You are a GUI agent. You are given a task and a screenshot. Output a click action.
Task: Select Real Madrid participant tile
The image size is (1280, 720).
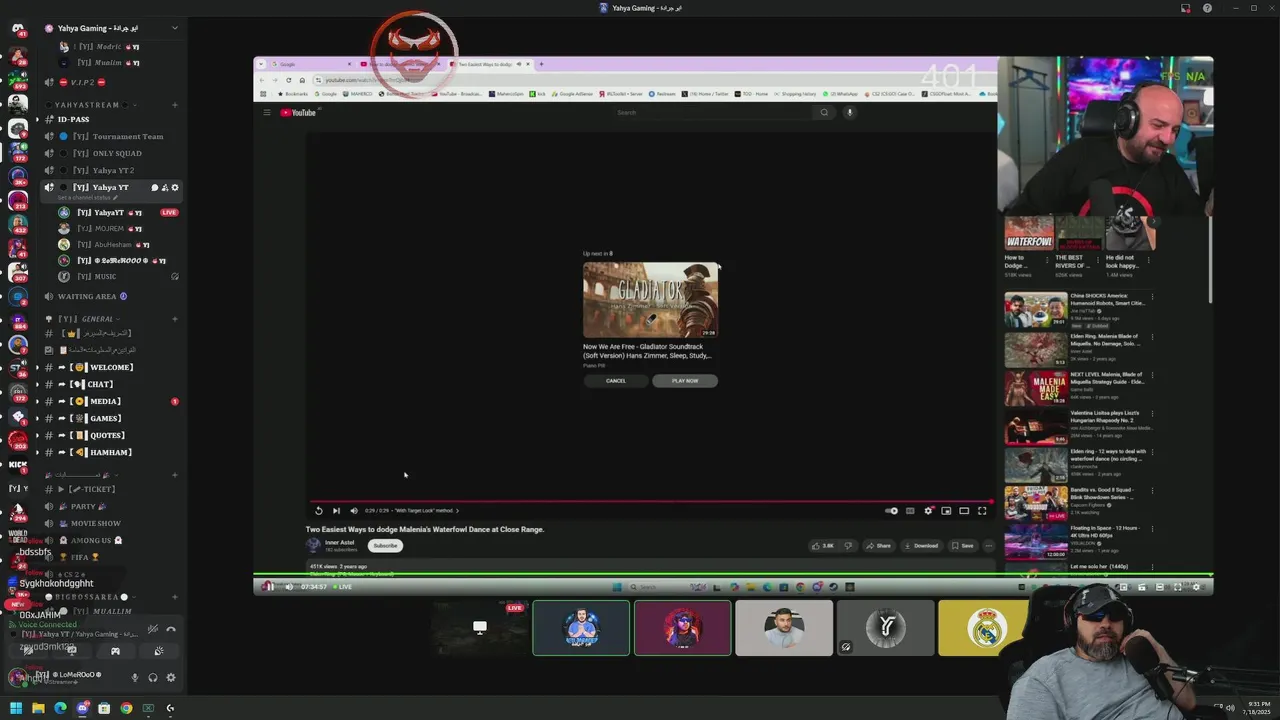tap(984, 628)
